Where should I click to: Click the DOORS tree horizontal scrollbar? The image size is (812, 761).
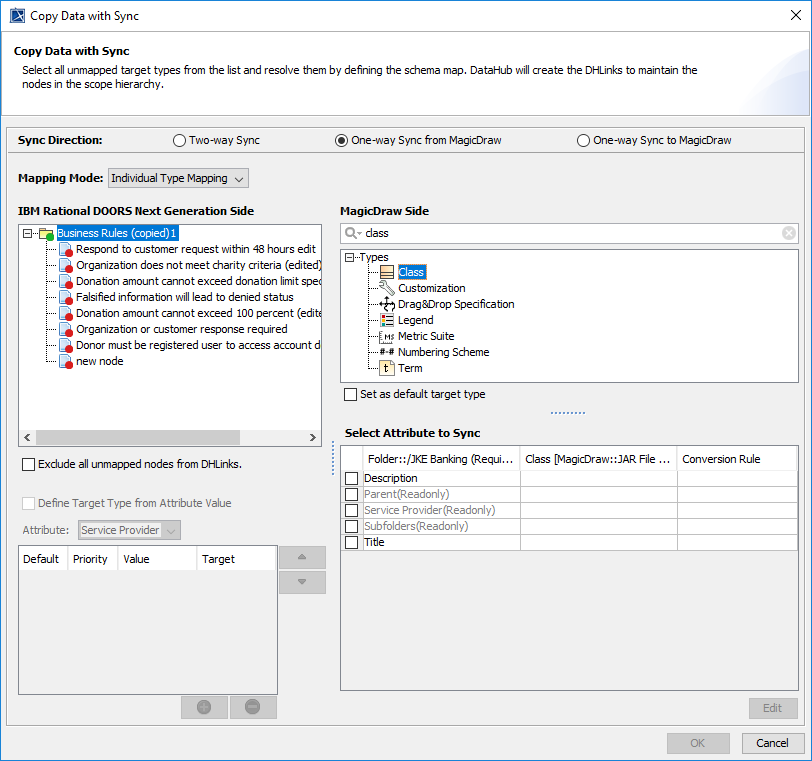pyautogui.click(x=138, y=438)
